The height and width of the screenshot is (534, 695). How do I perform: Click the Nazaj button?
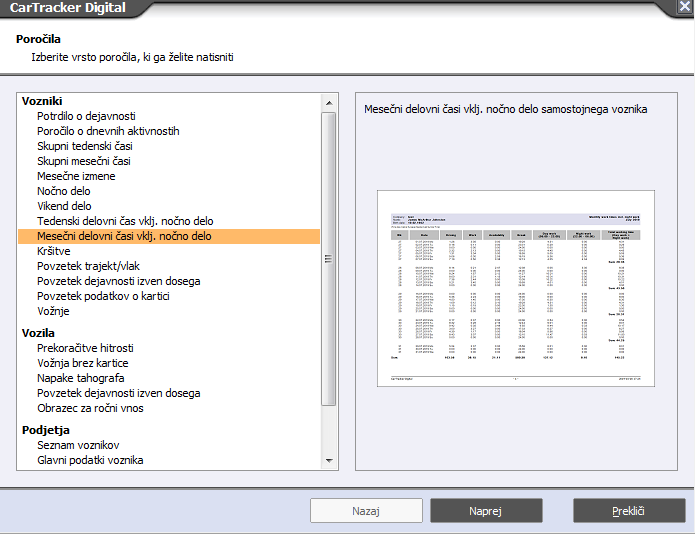[366, 511]
